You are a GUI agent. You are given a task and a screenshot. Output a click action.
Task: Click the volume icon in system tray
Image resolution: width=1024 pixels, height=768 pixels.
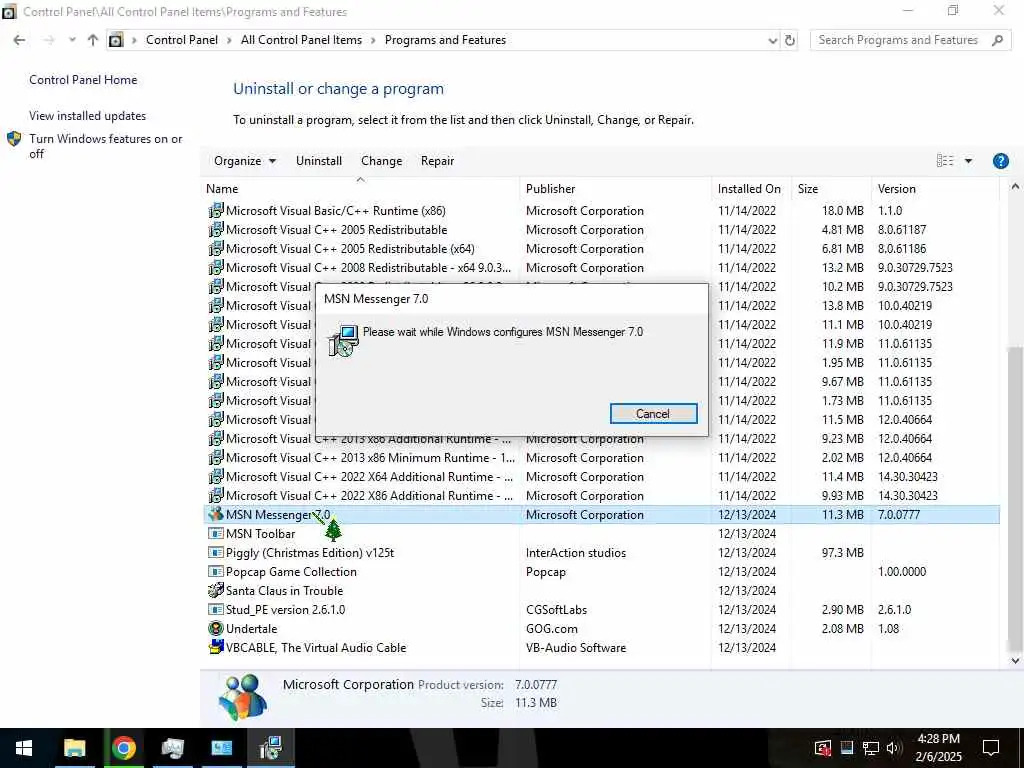pos(894,748)
